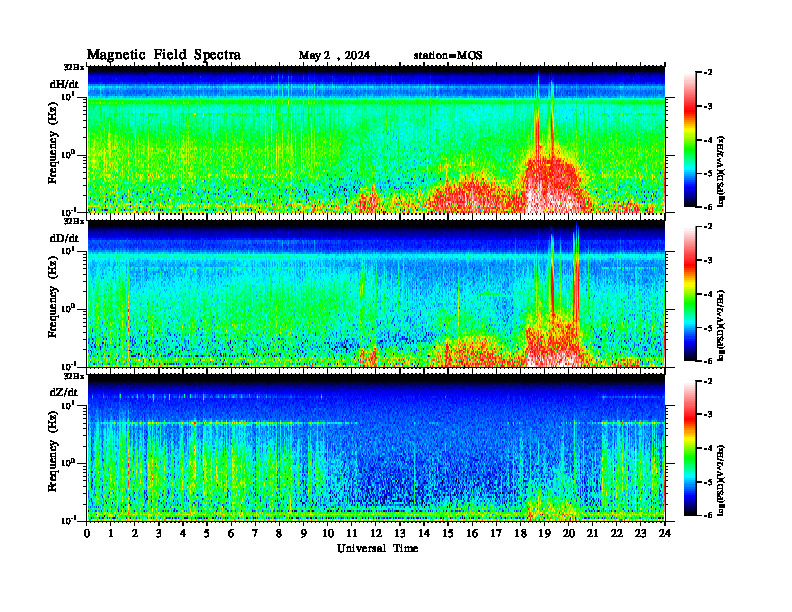Click hour 8 on the time axis

coord(279,534)
